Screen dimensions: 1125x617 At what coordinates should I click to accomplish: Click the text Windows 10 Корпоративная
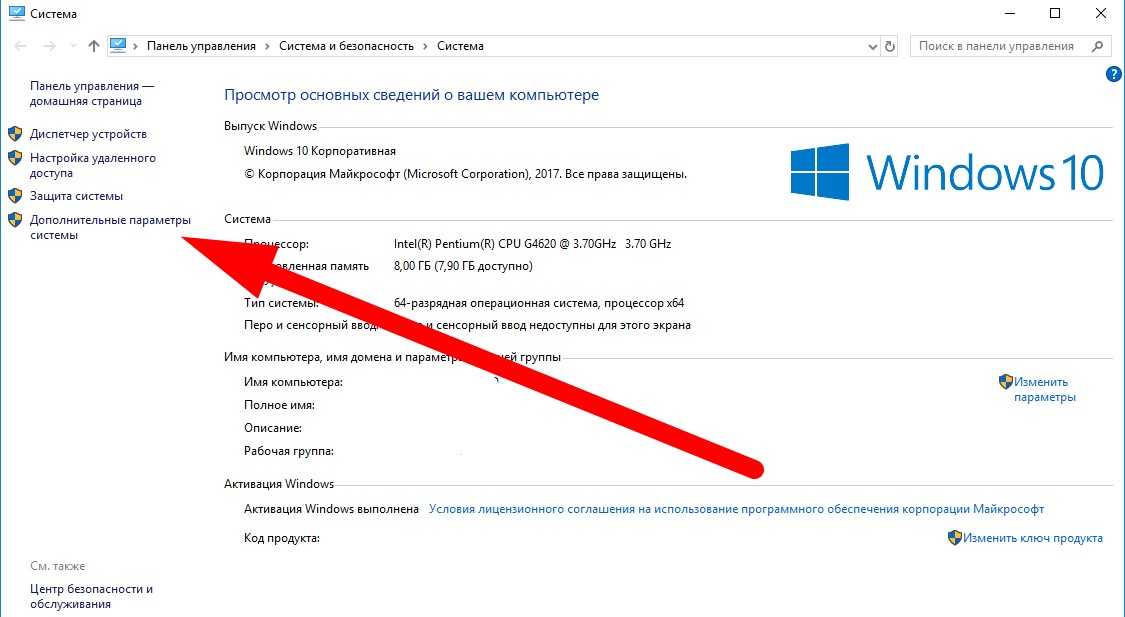[320, 151]
